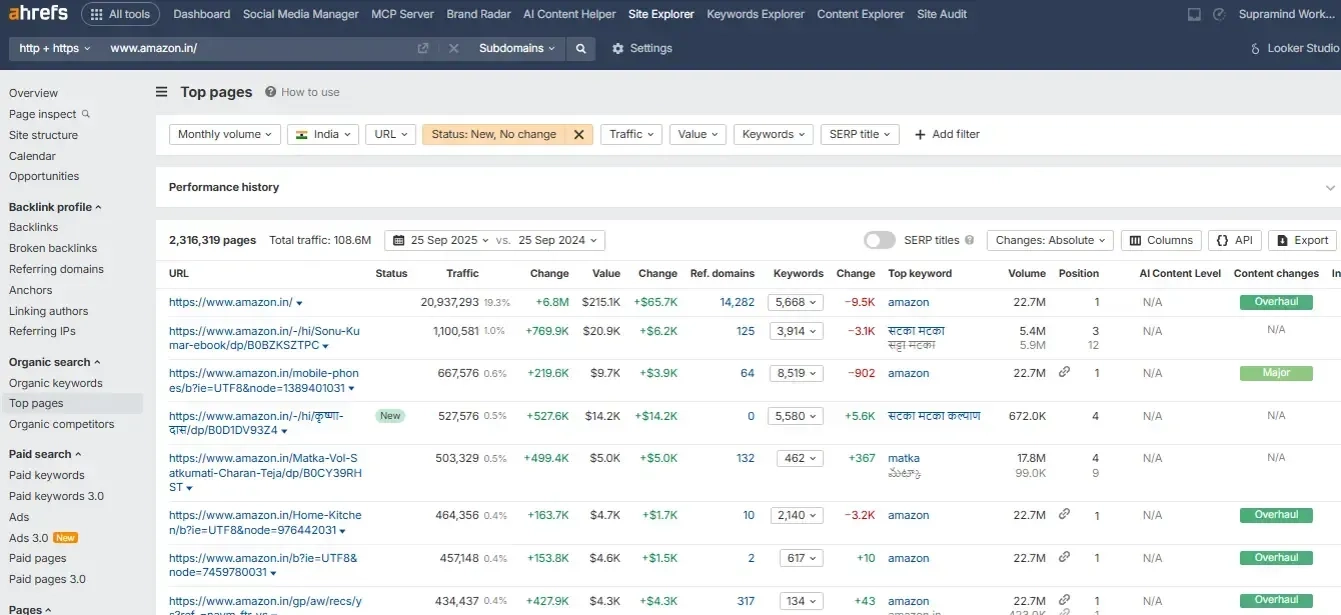Collapse the Backlink profile section
Screen dimensions: 1341x615
pos(55,207)
